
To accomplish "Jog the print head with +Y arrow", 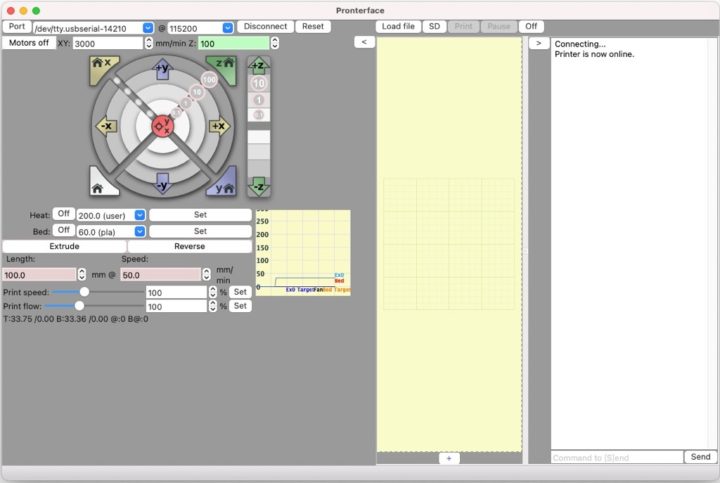I will pyautogui.click(x=162, y=70).
